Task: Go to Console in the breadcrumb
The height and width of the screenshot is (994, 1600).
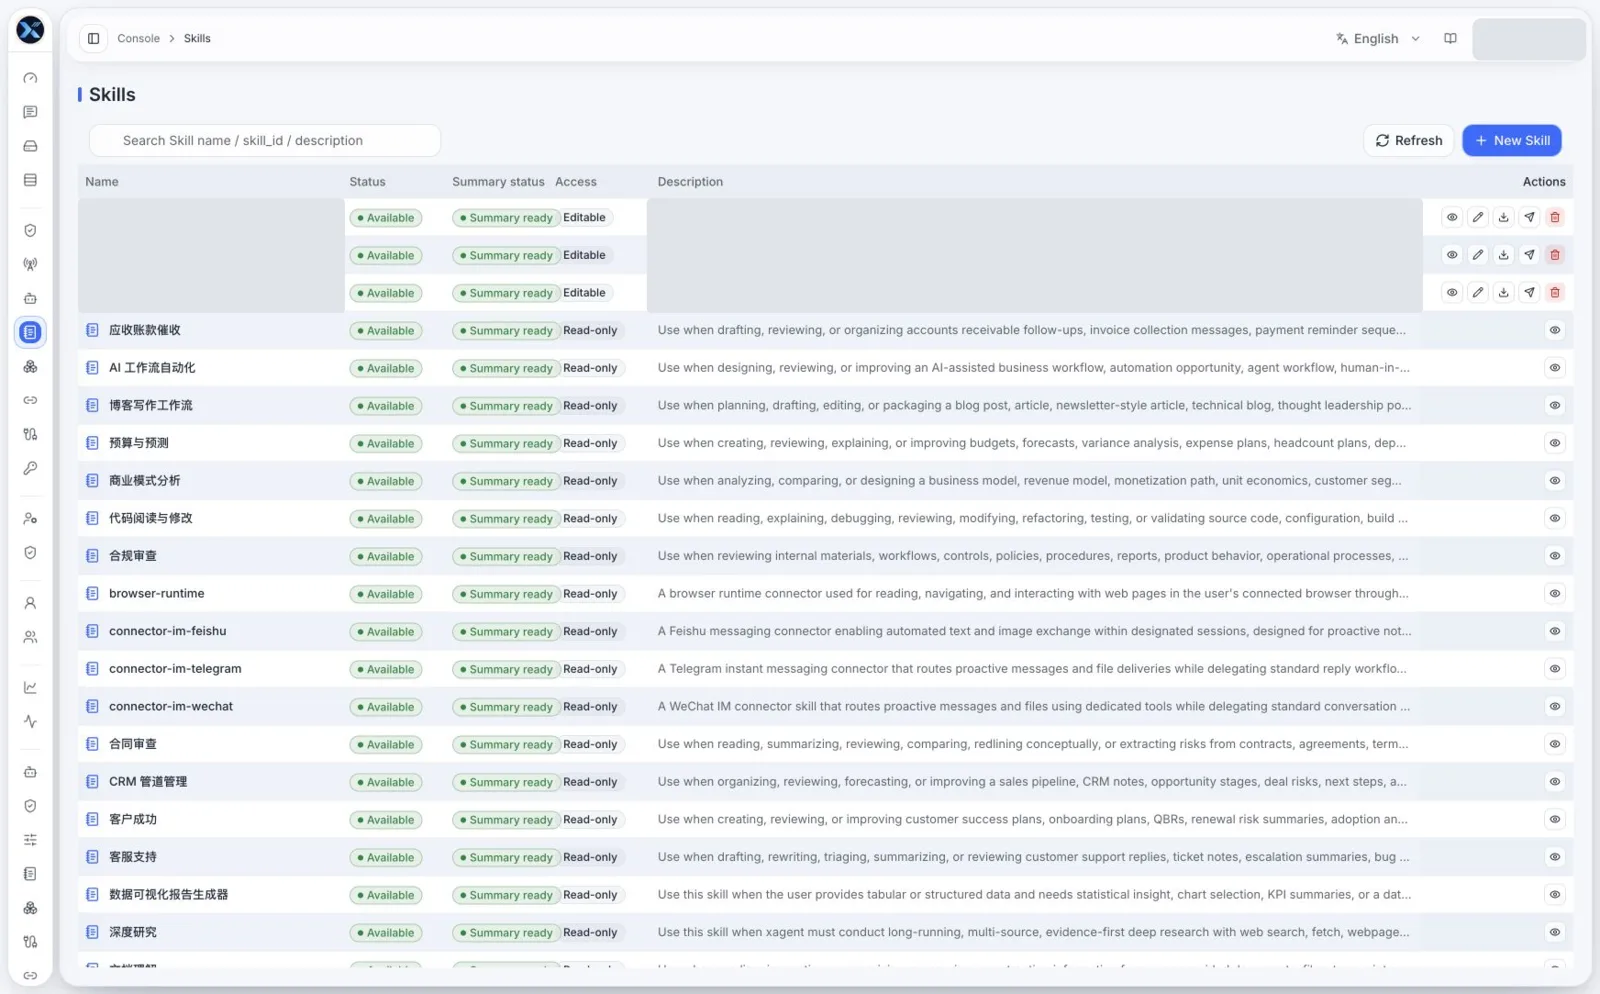Action: click(x=138, y=38)
